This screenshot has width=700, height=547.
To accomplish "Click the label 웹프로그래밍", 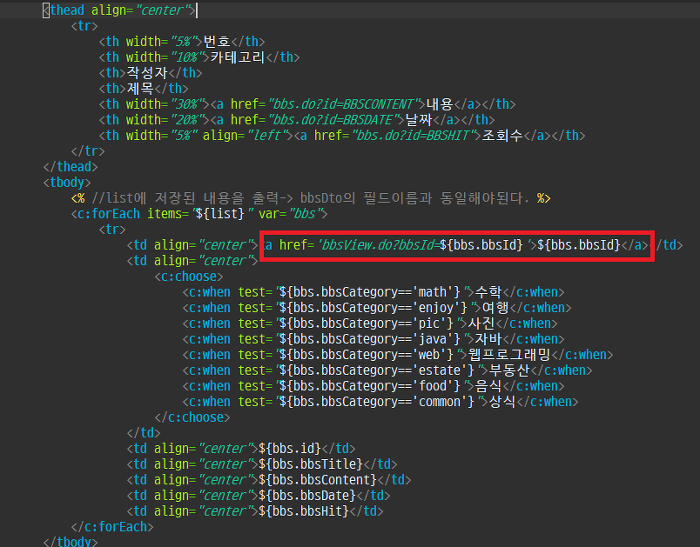I will tap(509, 355).
